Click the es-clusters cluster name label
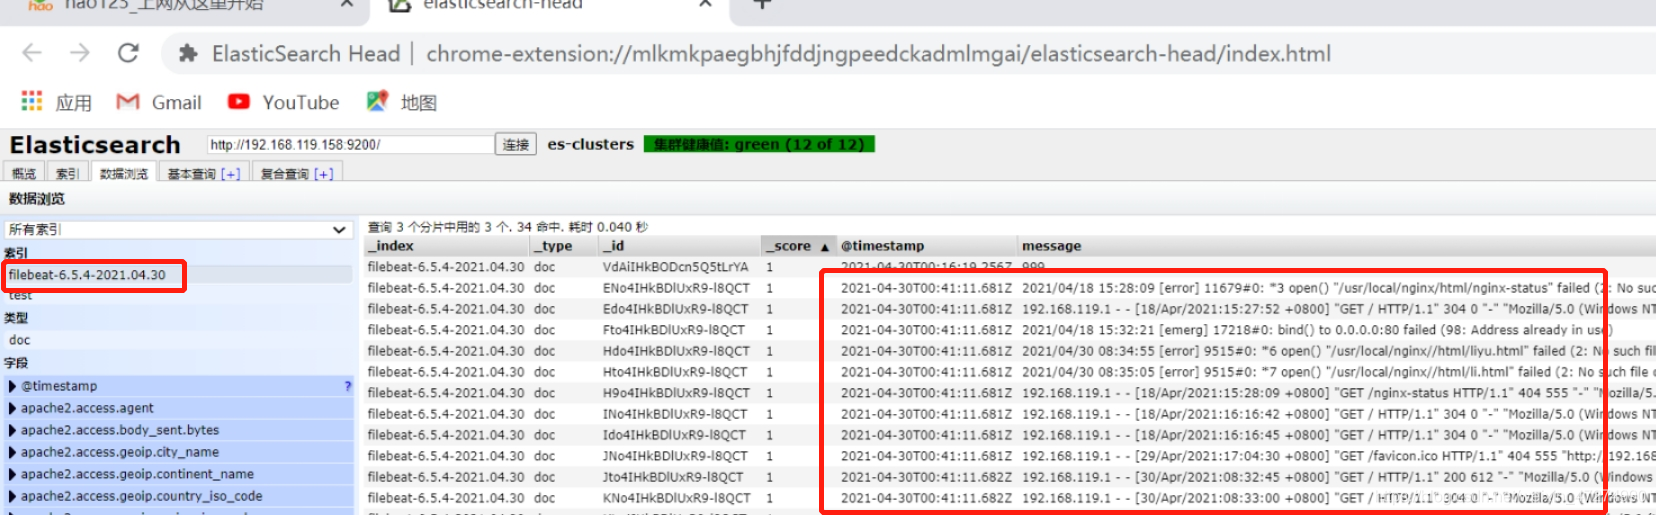The width and height of the screenshot is (1656, 515). tap(591, 144)
